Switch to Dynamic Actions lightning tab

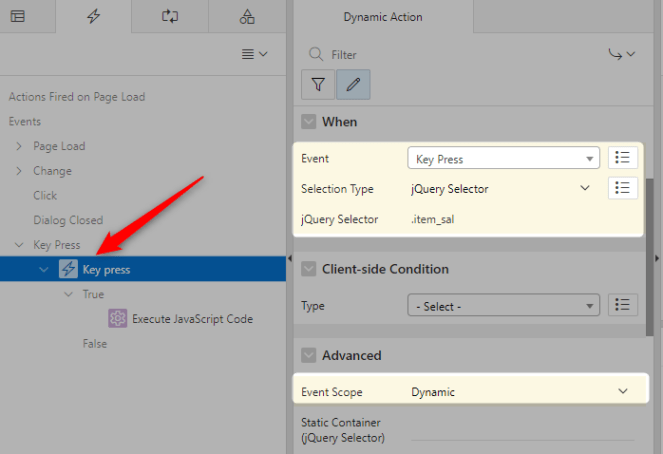(x=93, y=17)
